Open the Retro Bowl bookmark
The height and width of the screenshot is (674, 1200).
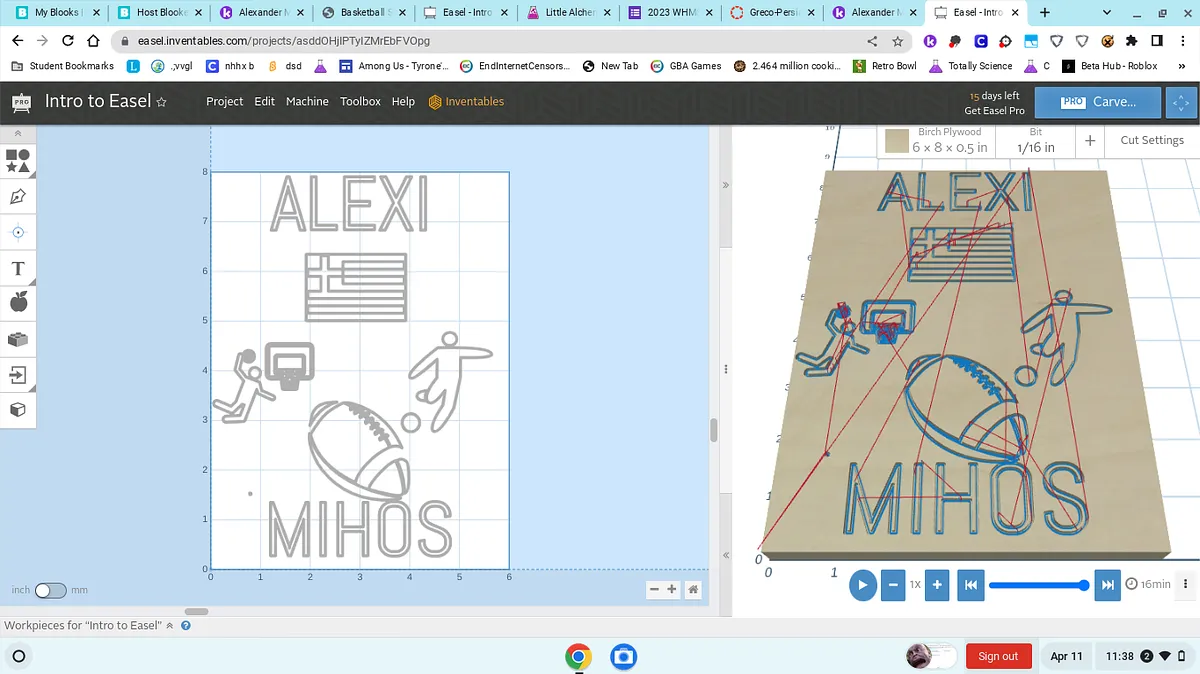(885, 66)
